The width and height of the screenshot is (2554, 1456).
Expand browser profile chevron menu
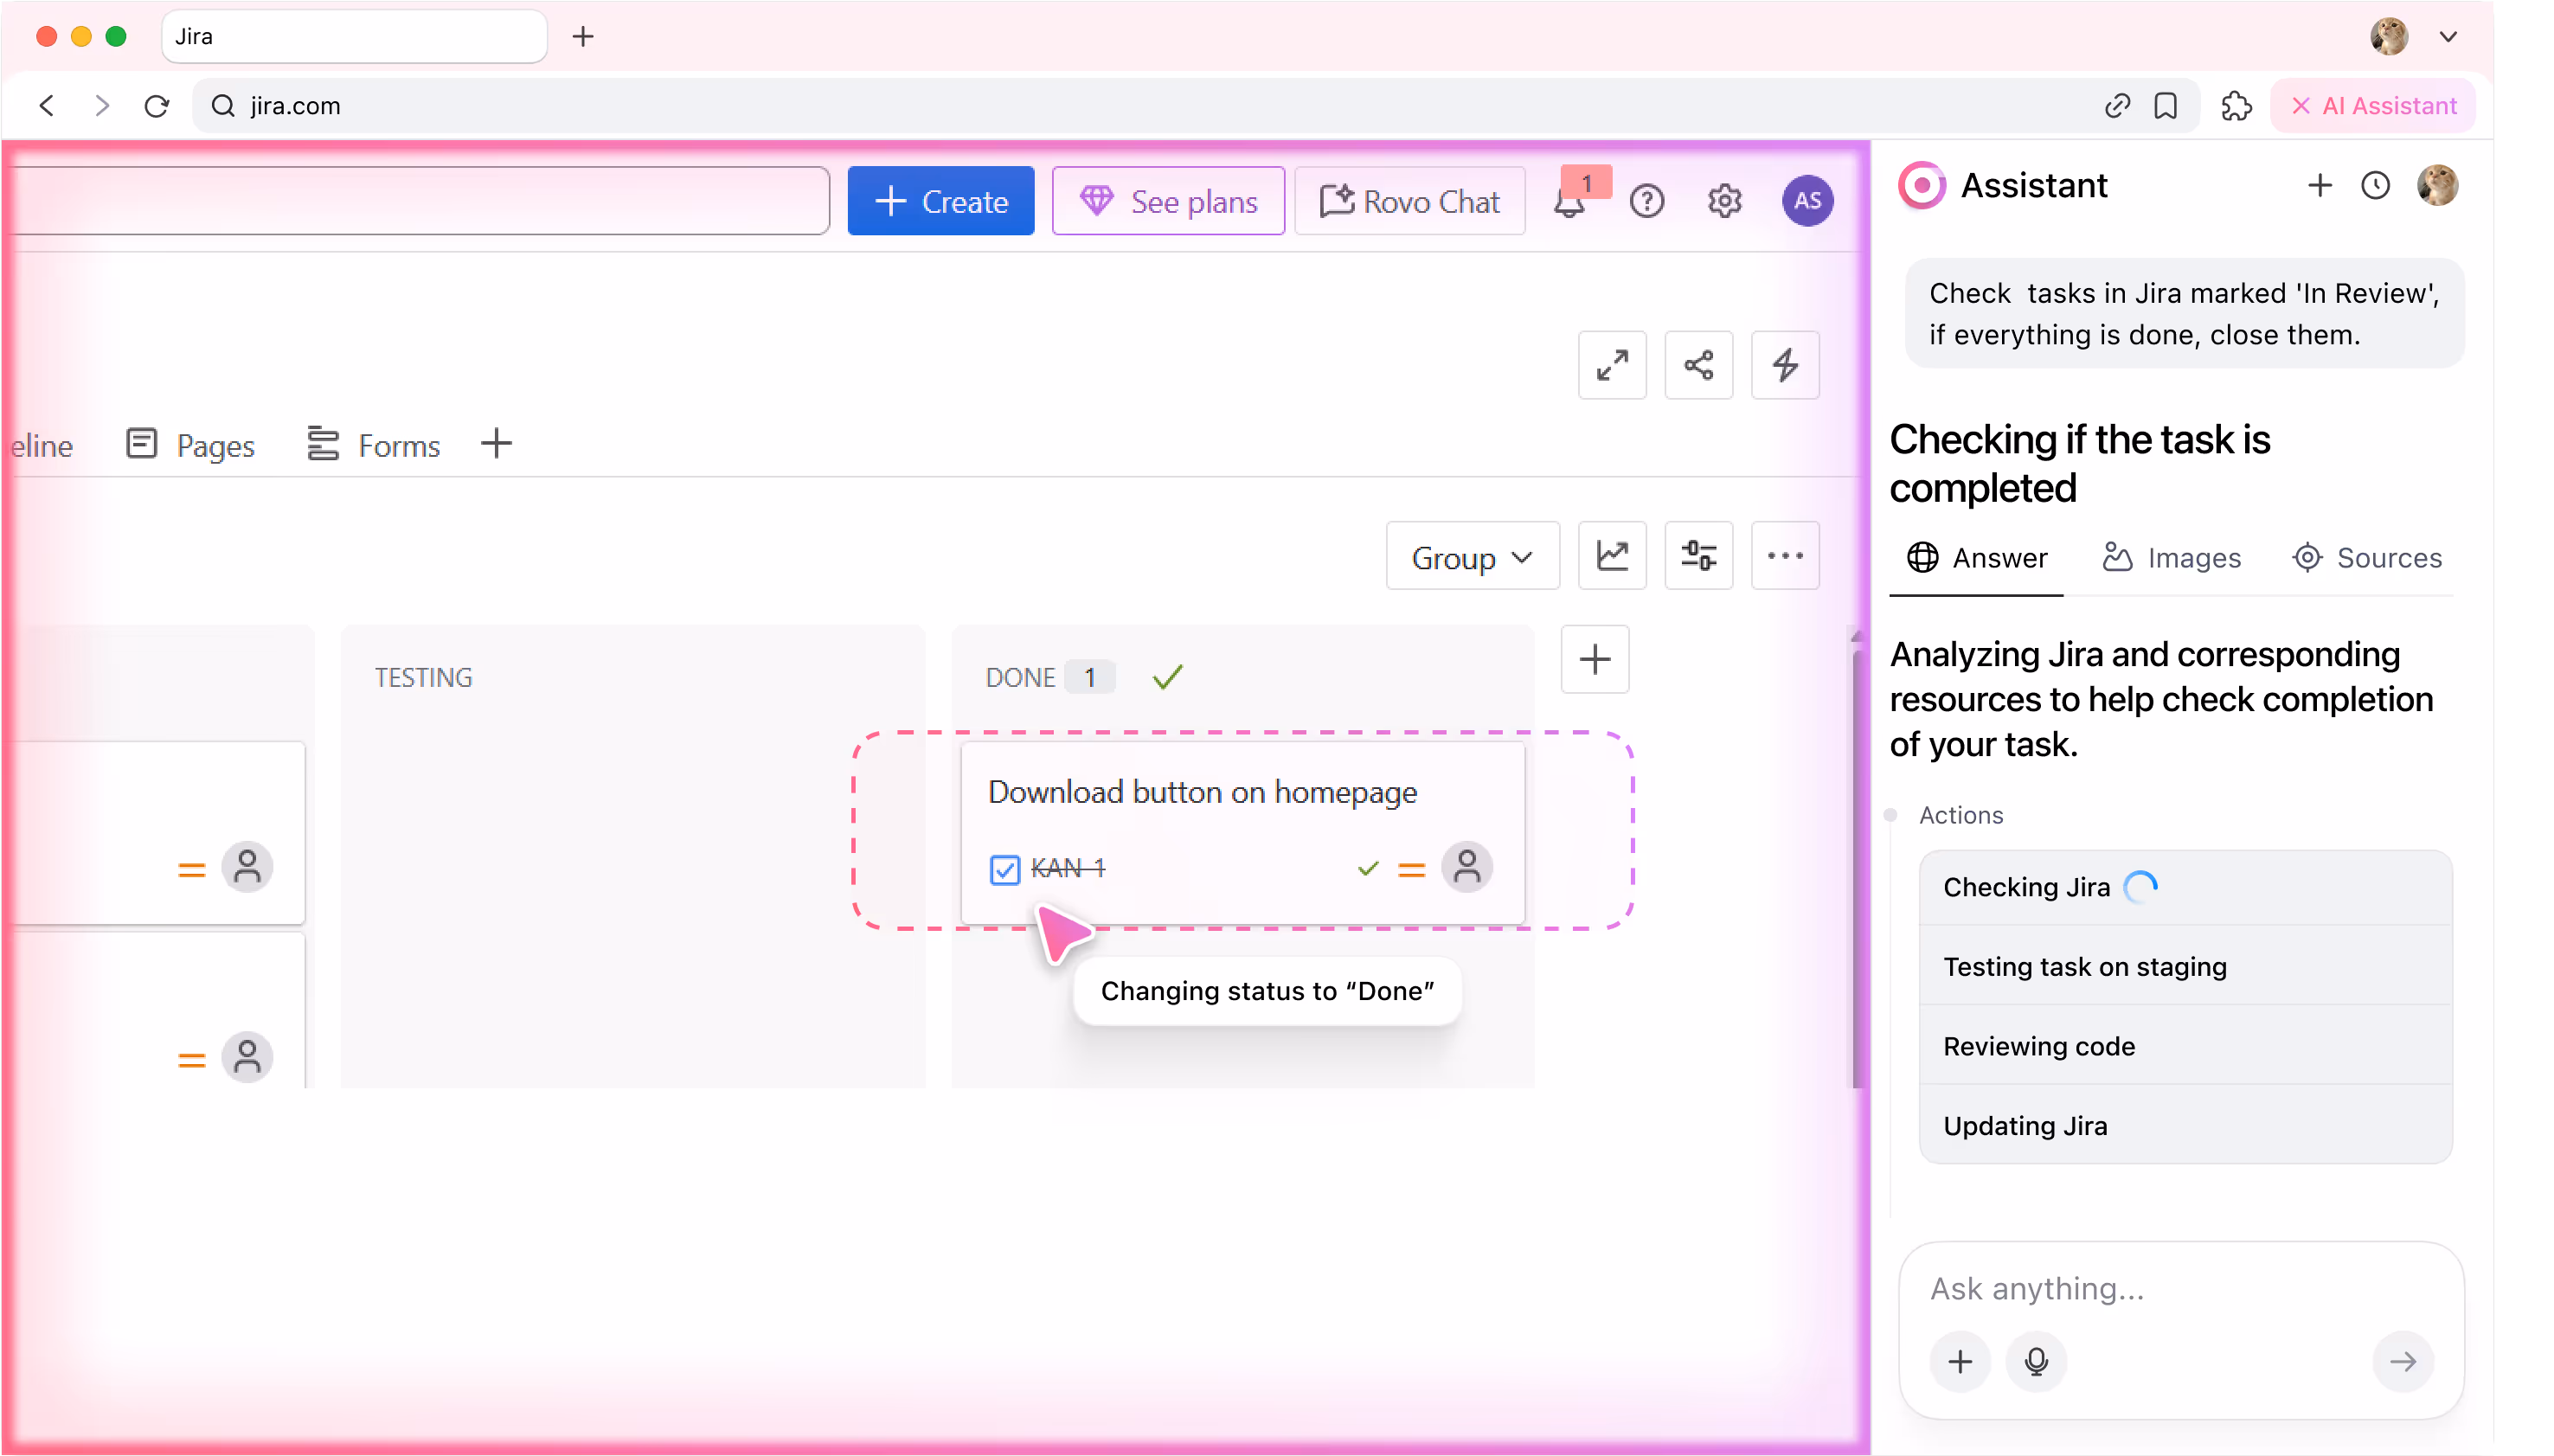[x=2448, y=37]
